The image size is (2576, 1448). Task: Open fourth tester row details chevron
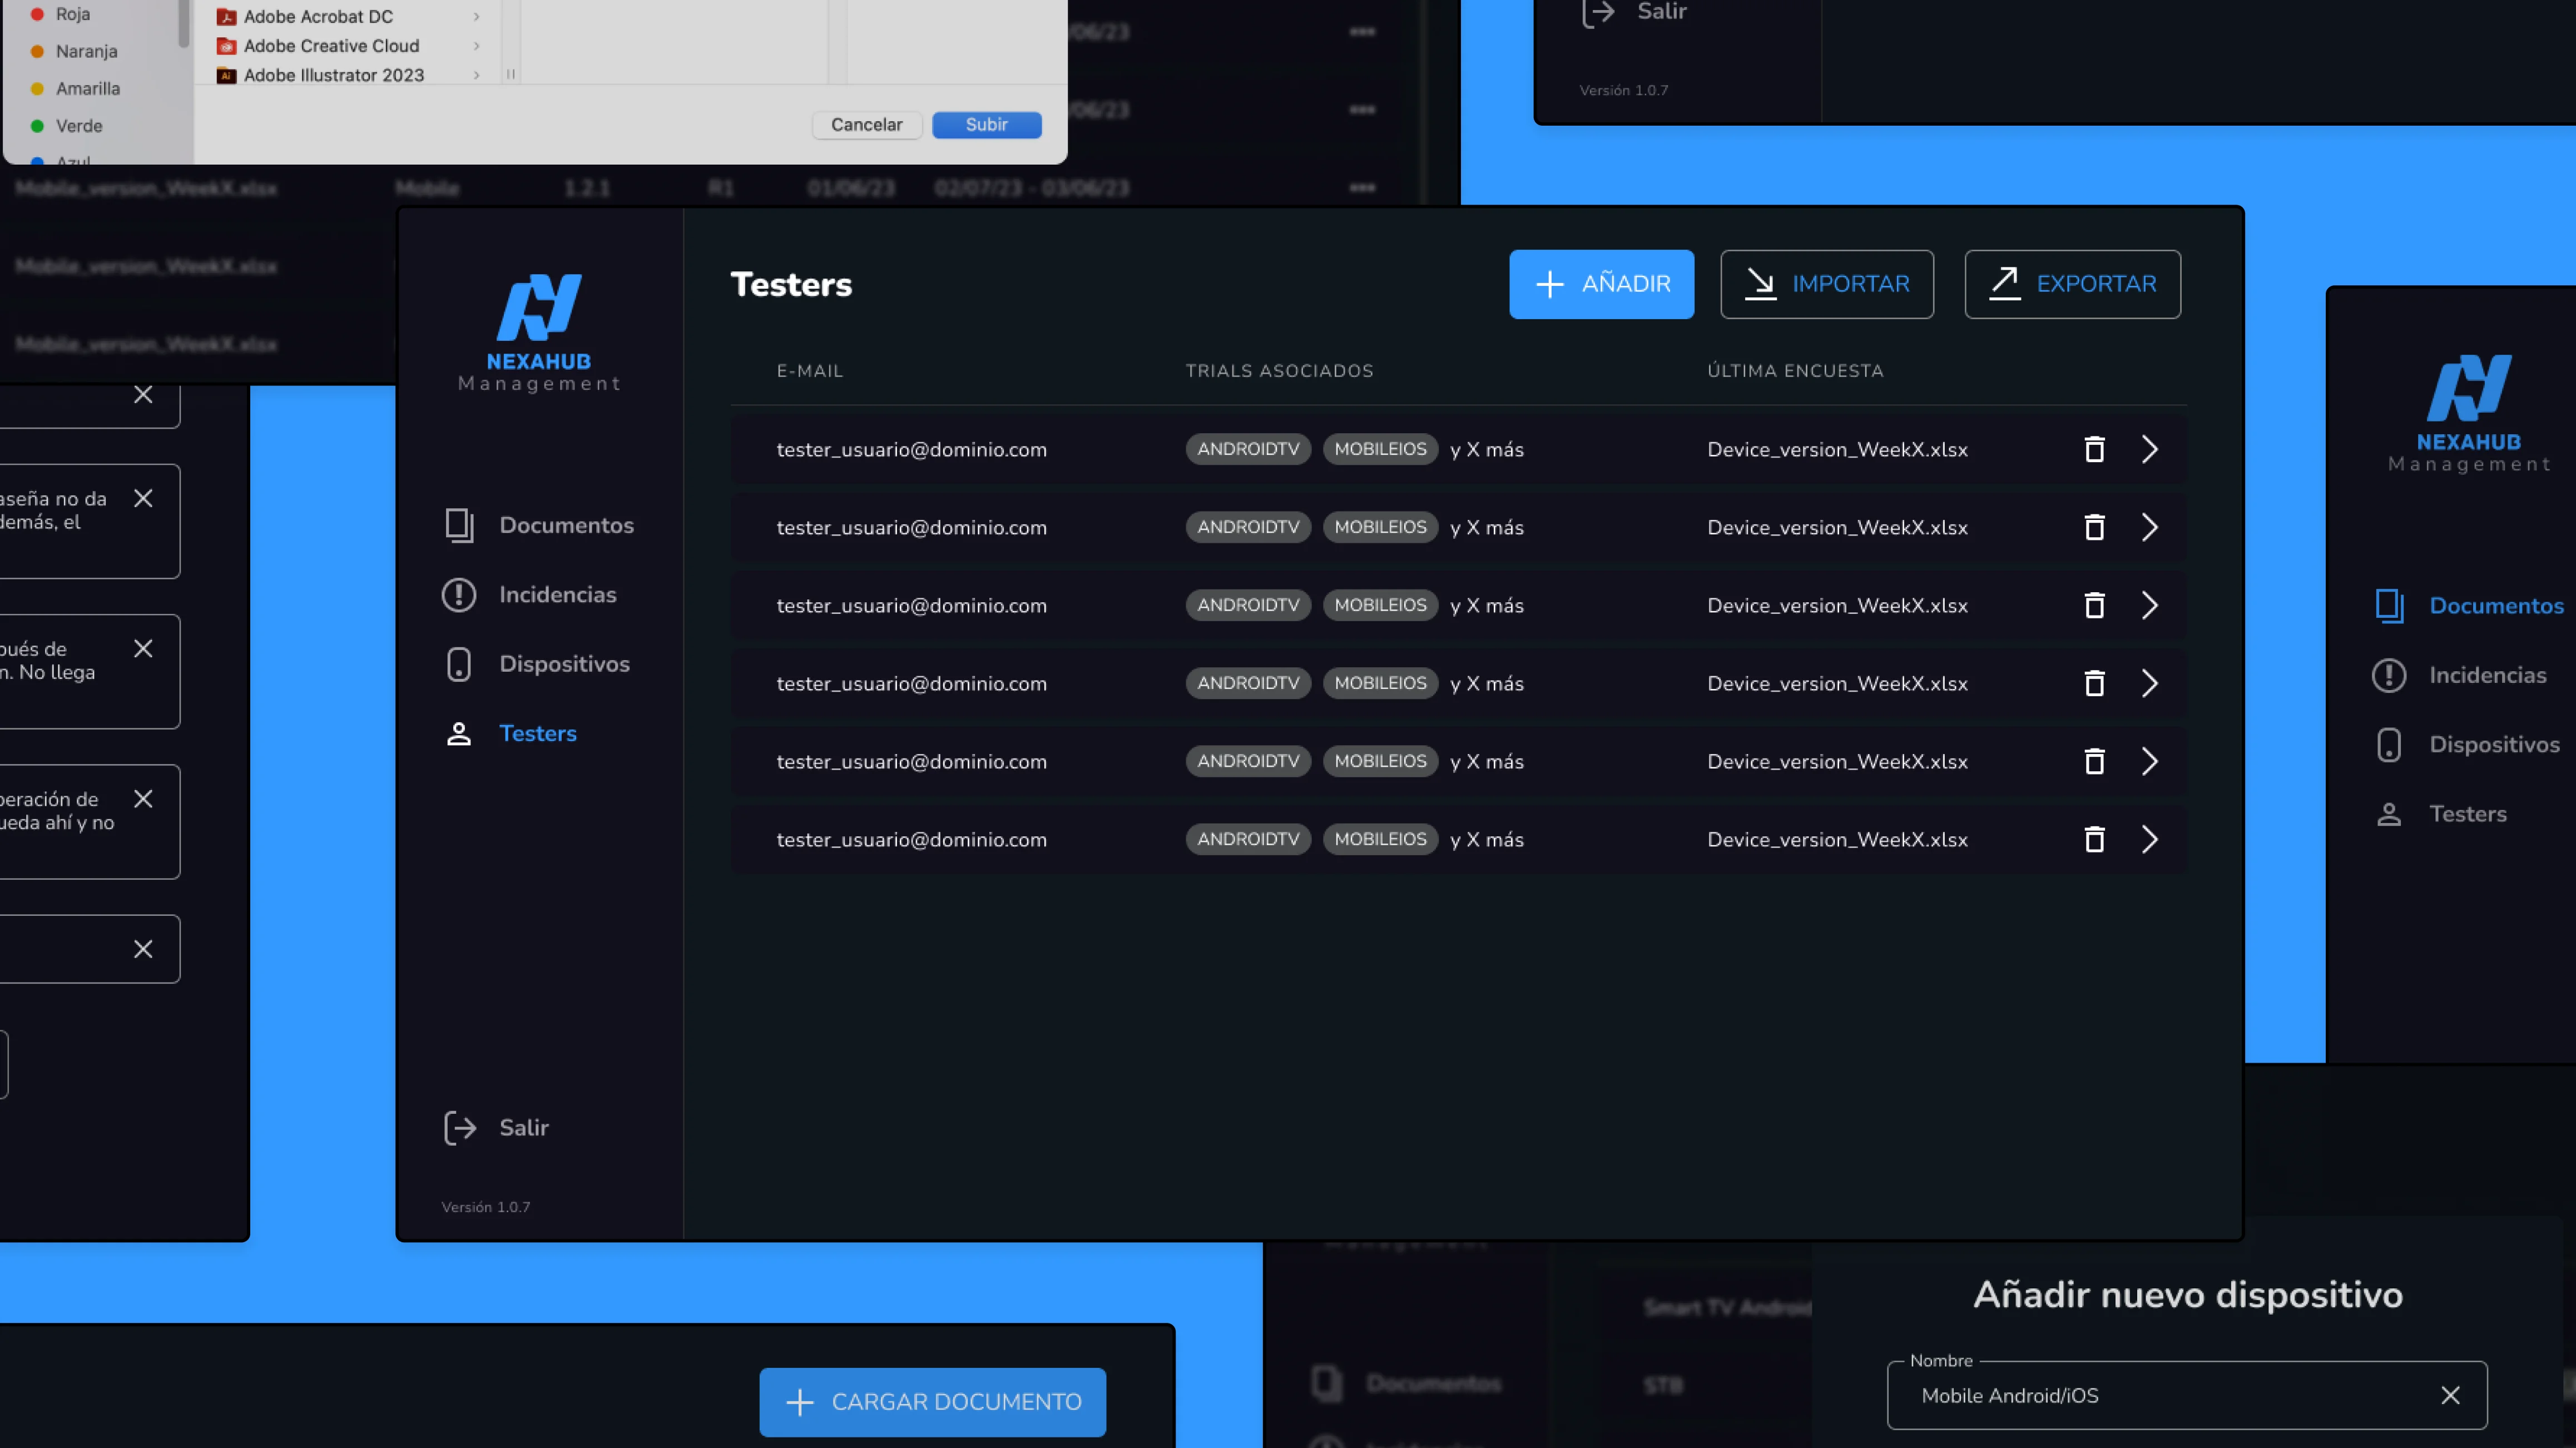click(2149, 683)
